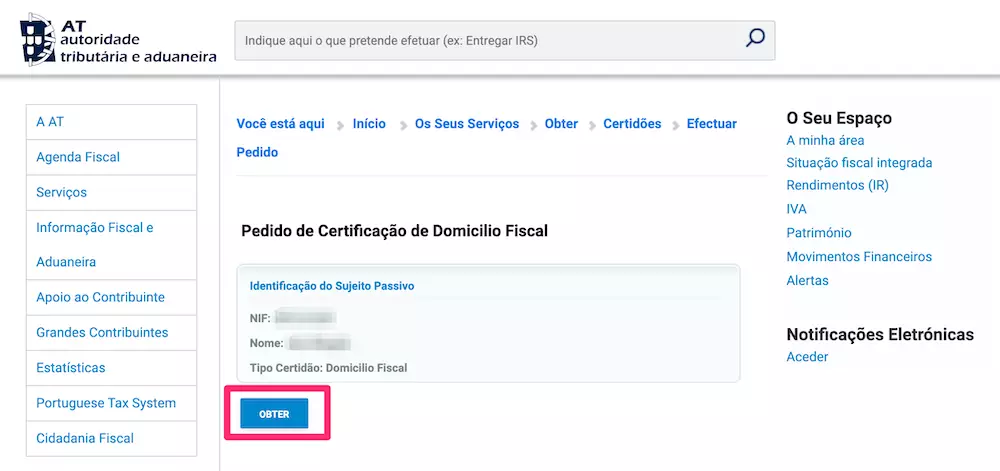
Task: Click the 'Nome:' label
Action: tap(267, 343)
